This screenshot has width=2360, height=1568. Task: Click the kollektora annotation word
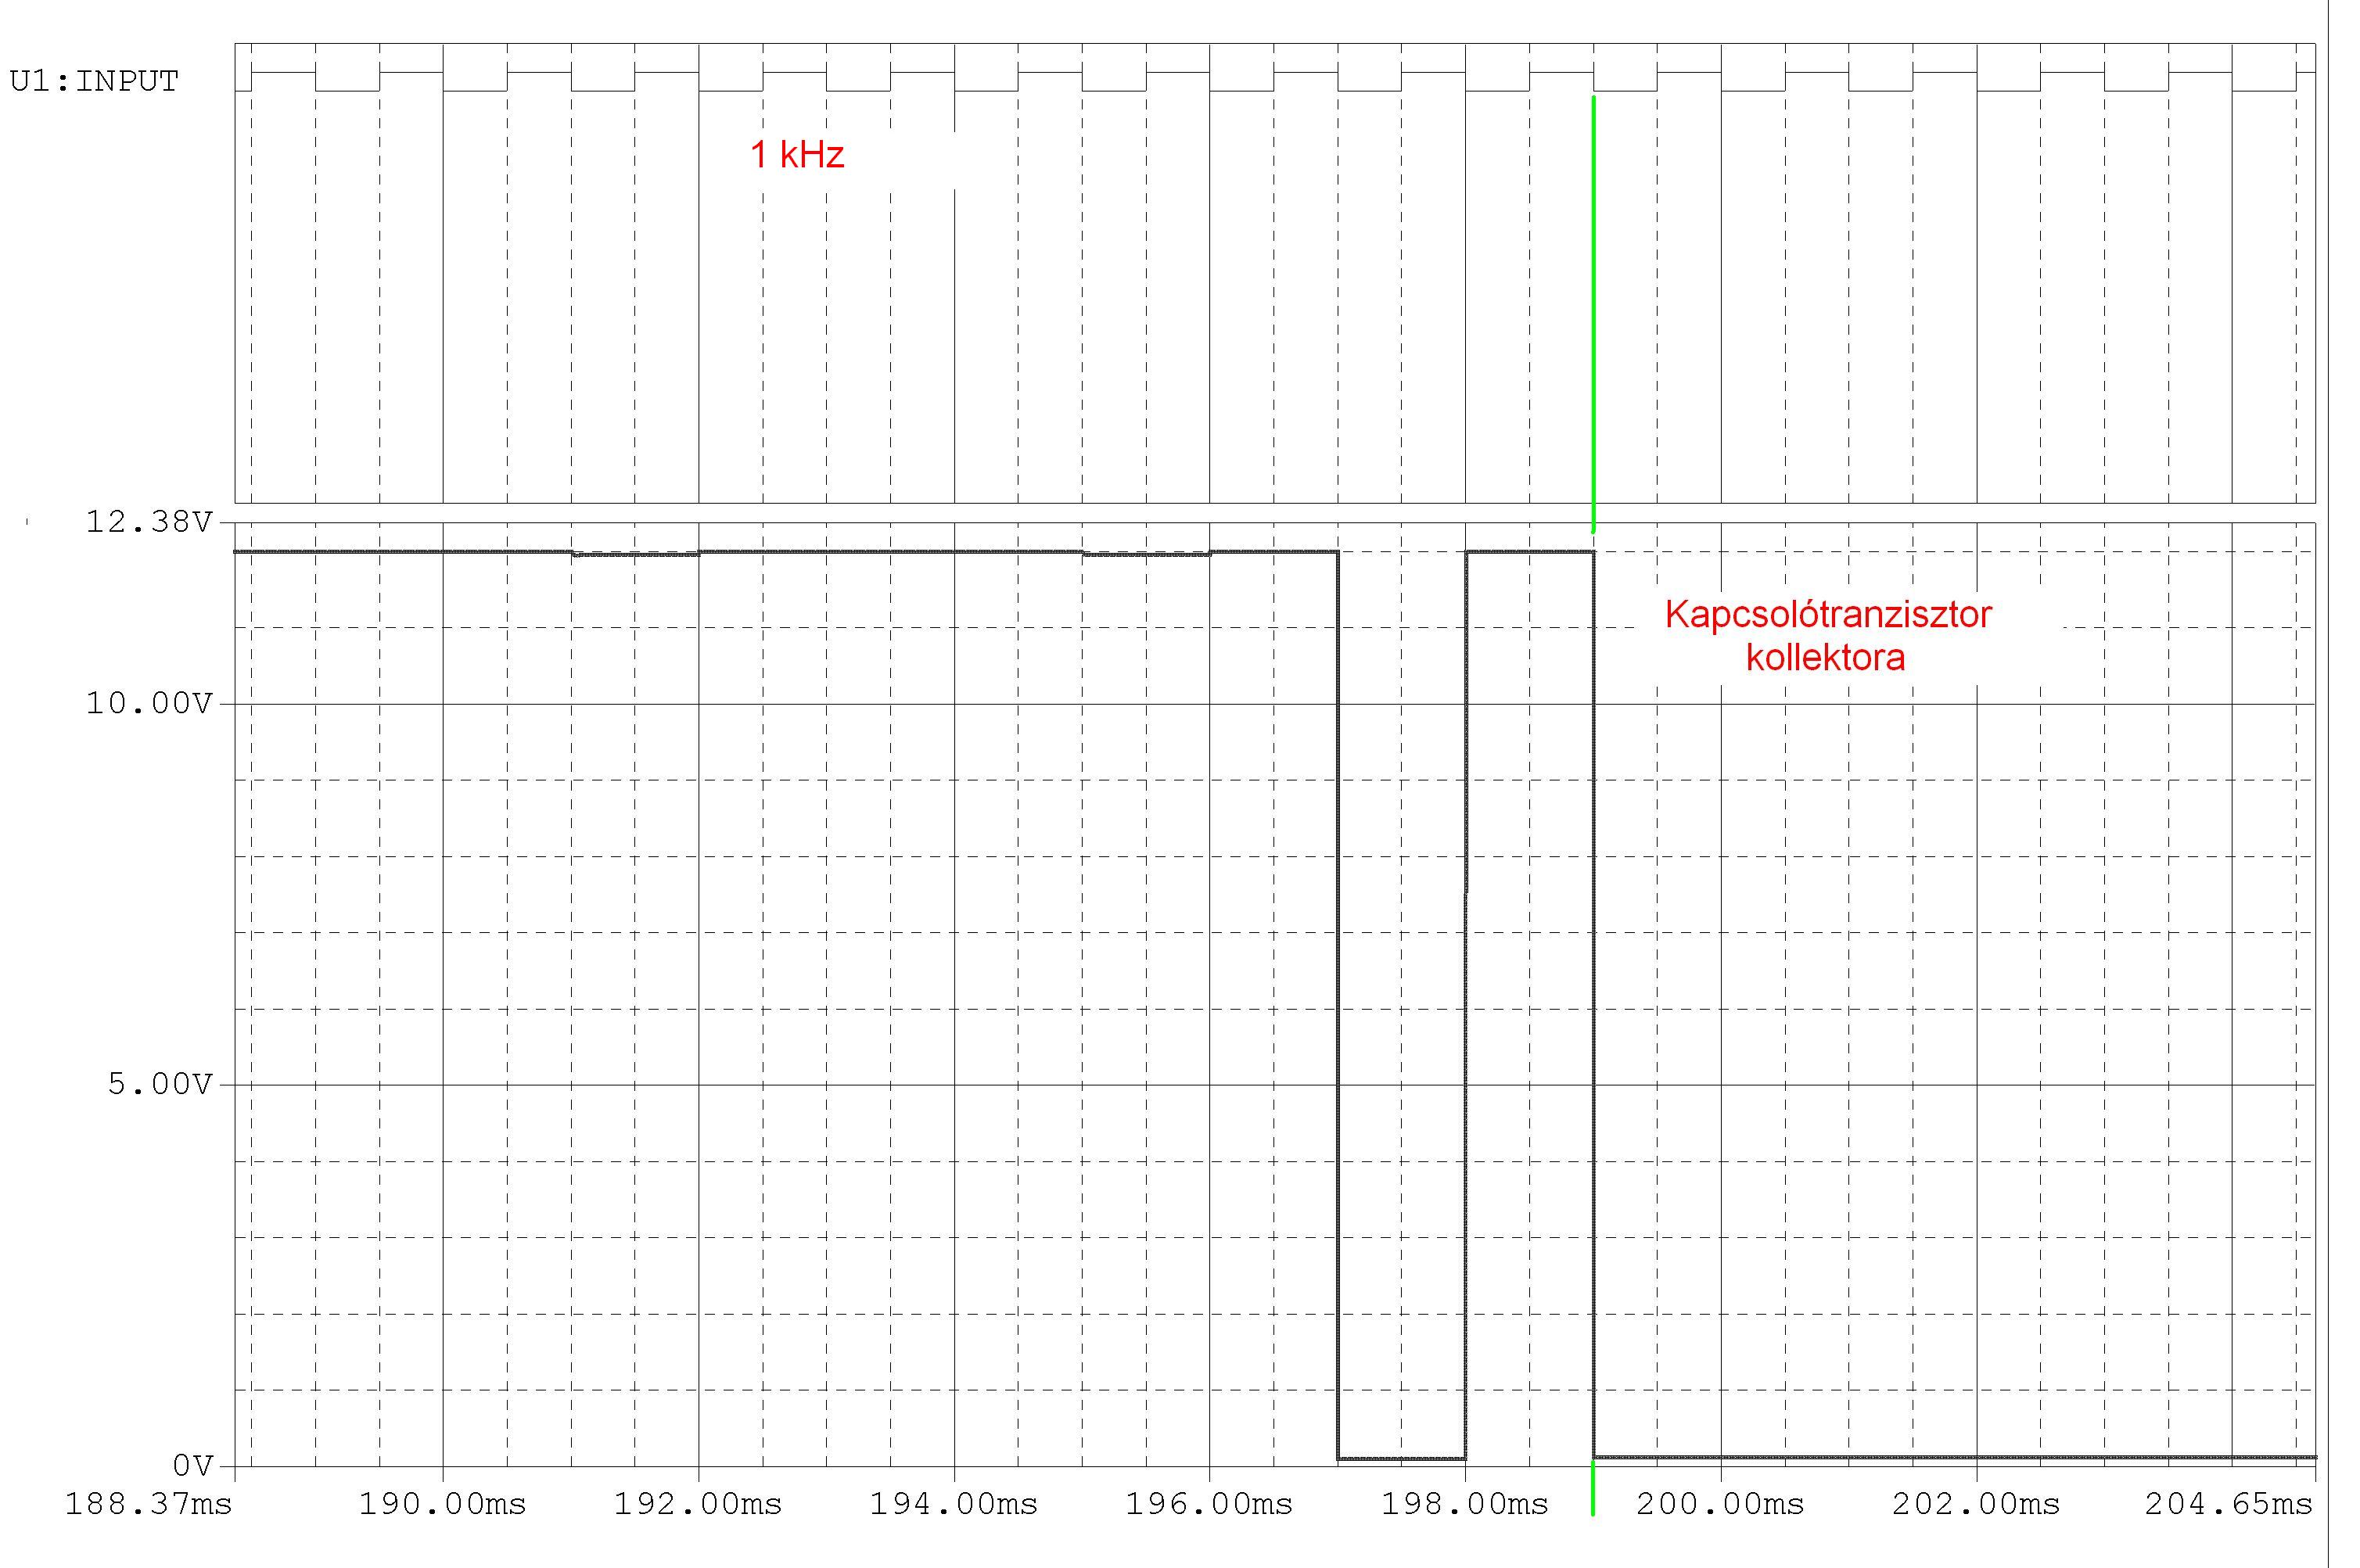(1825, 658)
